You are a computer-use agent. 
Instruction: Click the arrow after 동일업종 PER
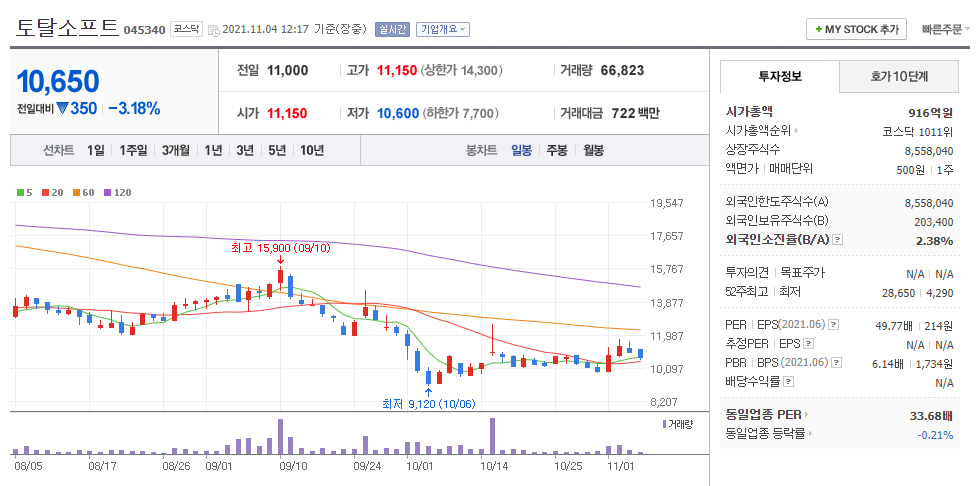click(x=806, y=414)
